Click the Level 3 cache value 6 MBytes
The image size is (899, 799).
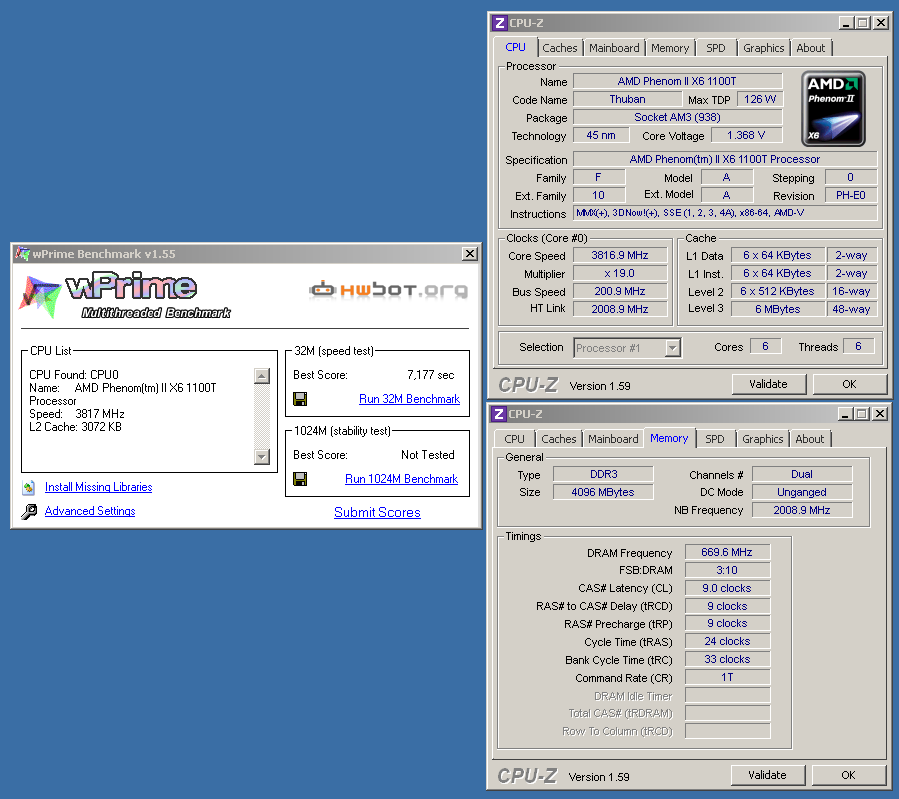(778, 309)
